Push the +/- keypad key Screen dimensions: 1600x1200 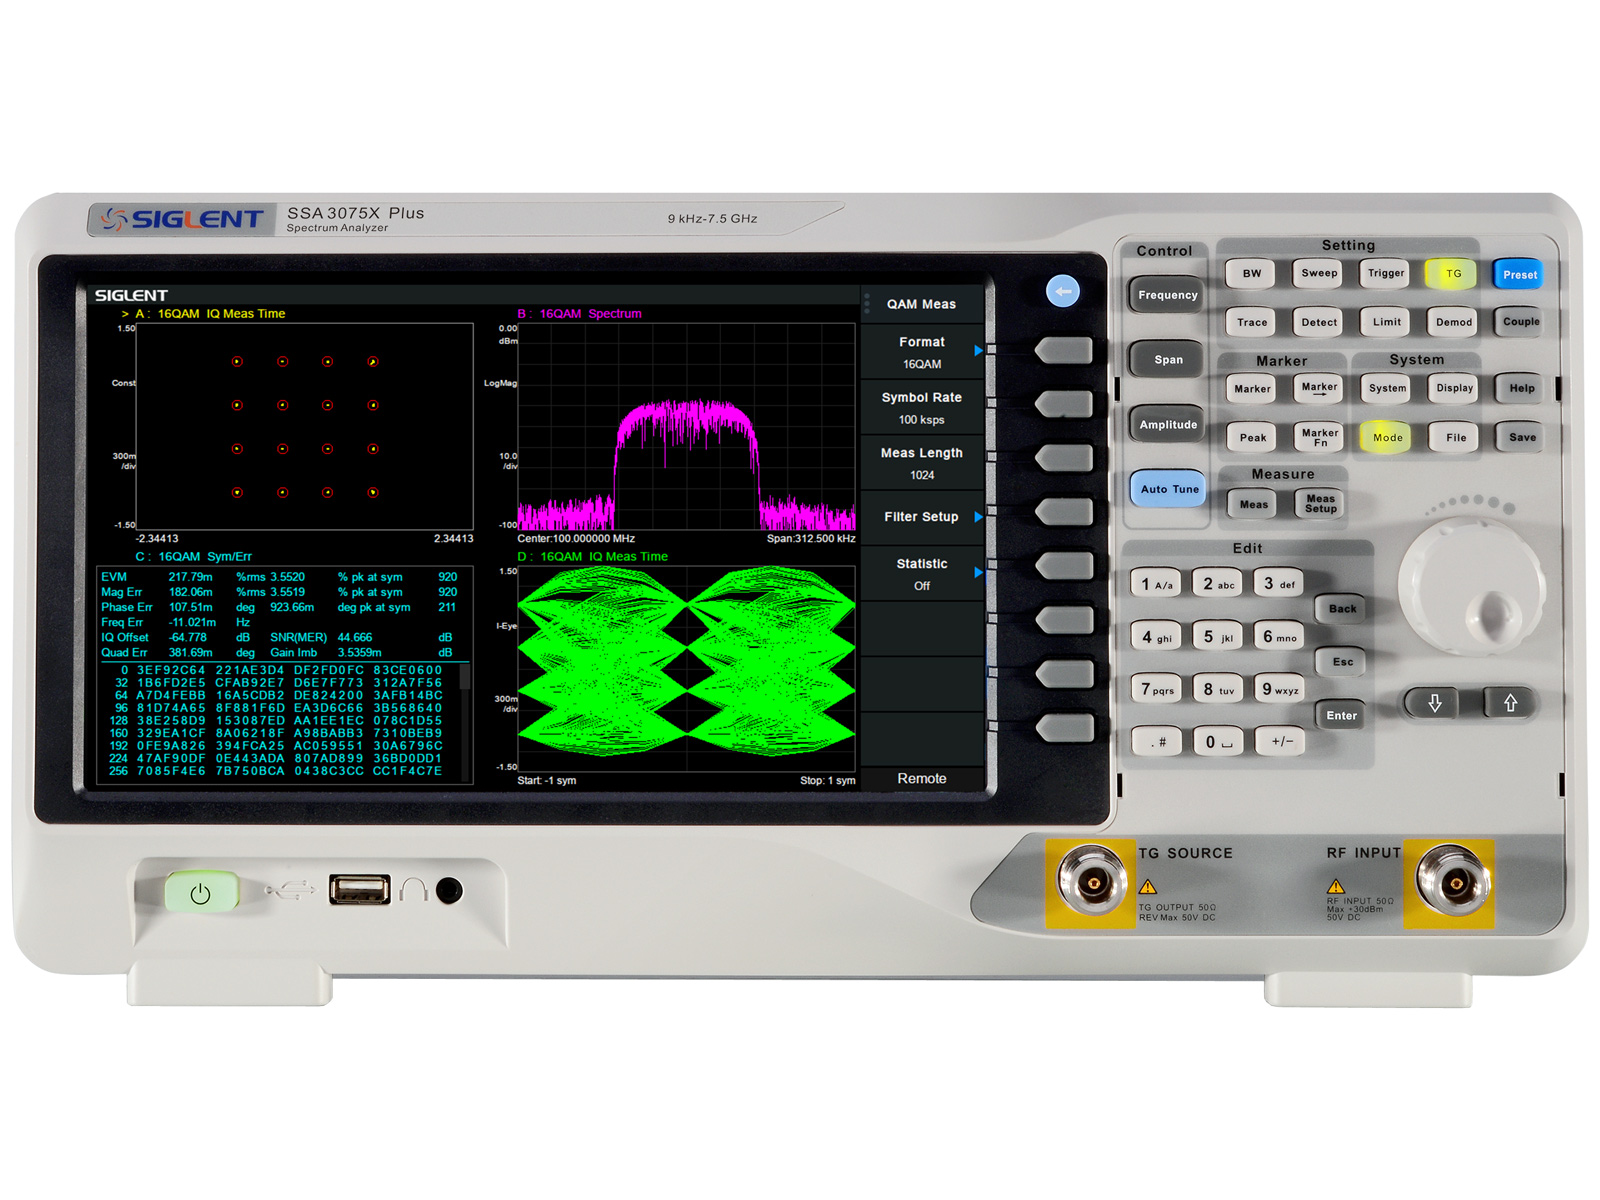[x=1280, y=741]
